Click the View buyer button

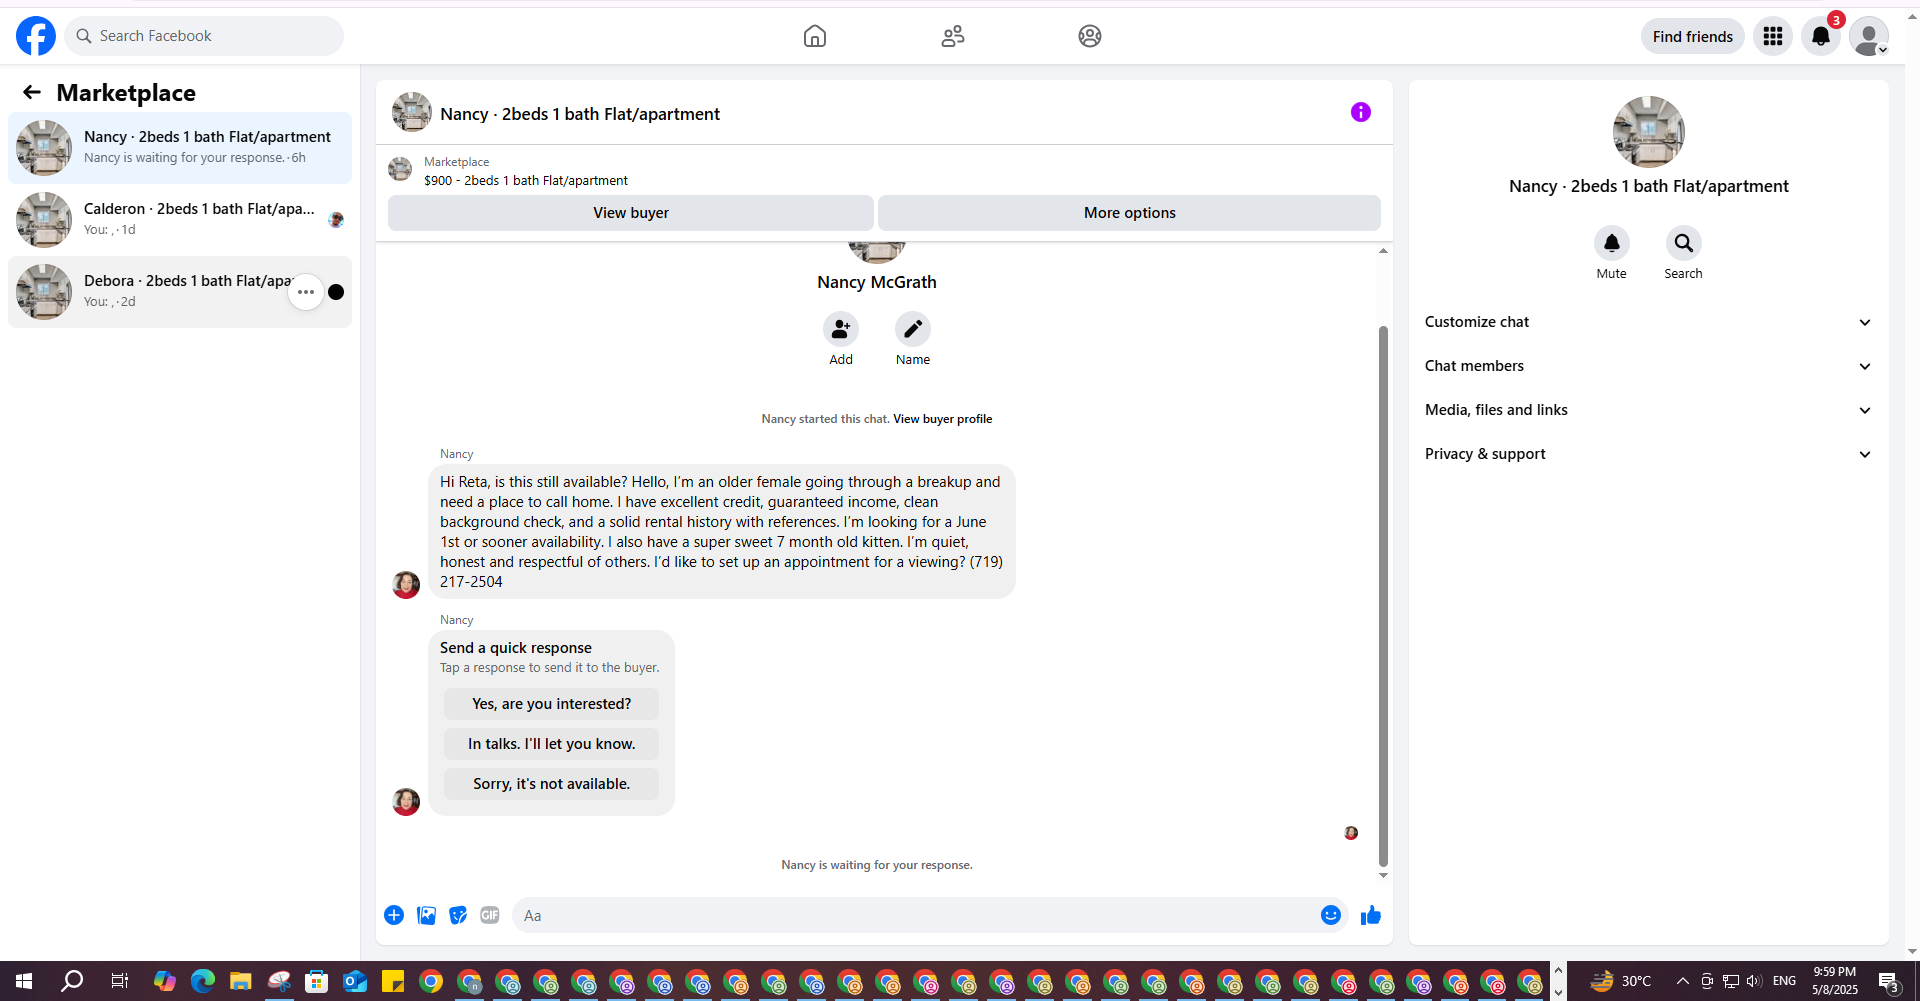(x=631, y=213)
